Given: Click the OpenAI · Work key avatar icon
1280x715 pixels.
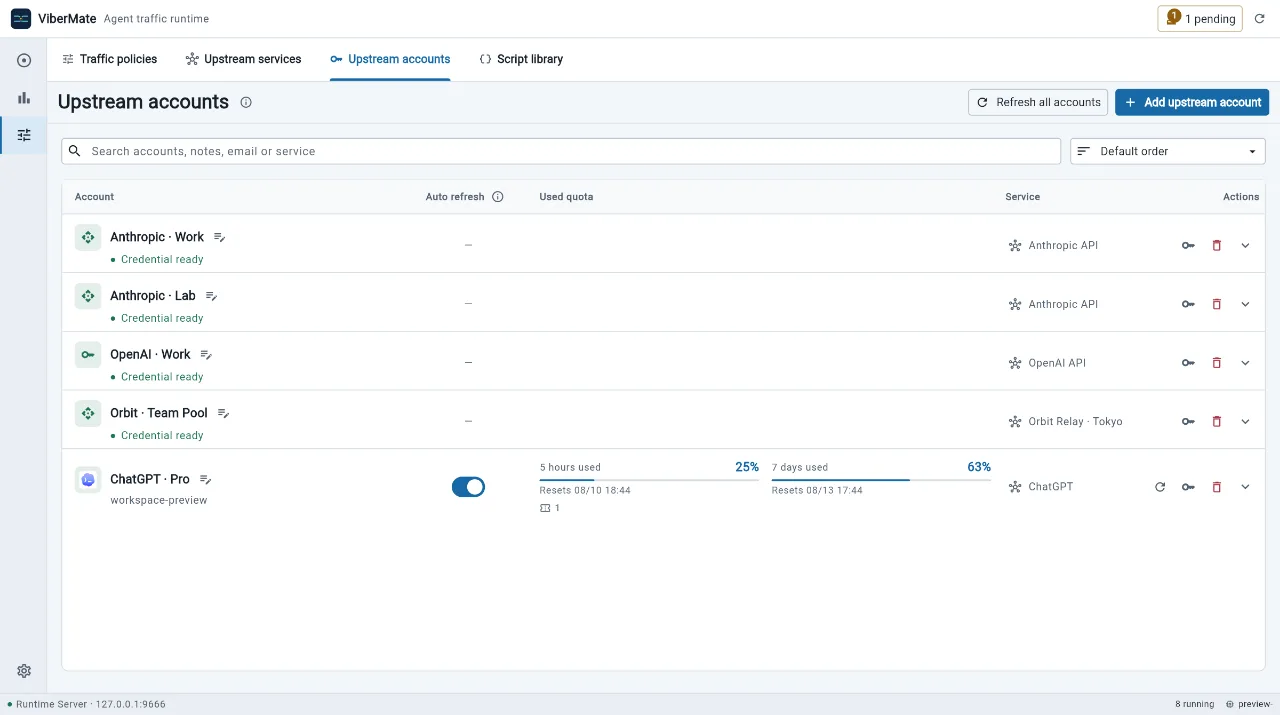Looking at the screenshot, I should [88, 354].
